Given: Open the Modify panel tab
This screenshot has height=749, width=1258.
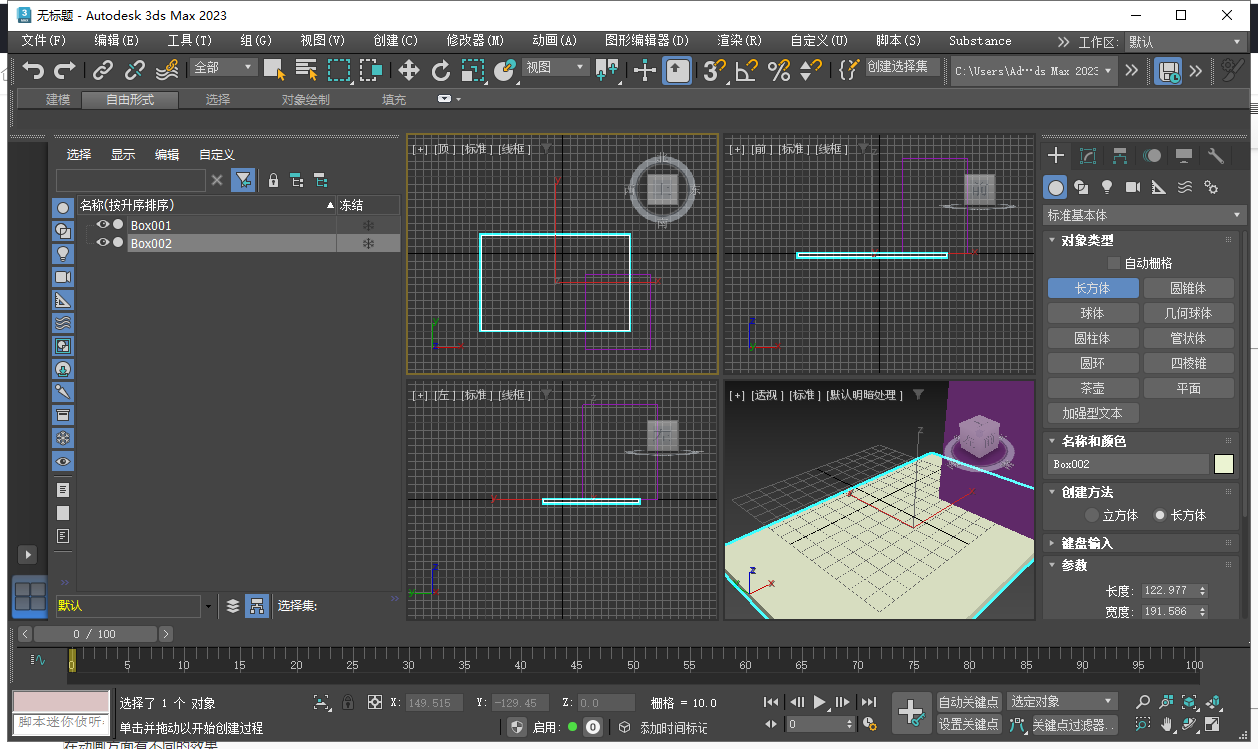Looking at the screenshot, I should 1088,156.
